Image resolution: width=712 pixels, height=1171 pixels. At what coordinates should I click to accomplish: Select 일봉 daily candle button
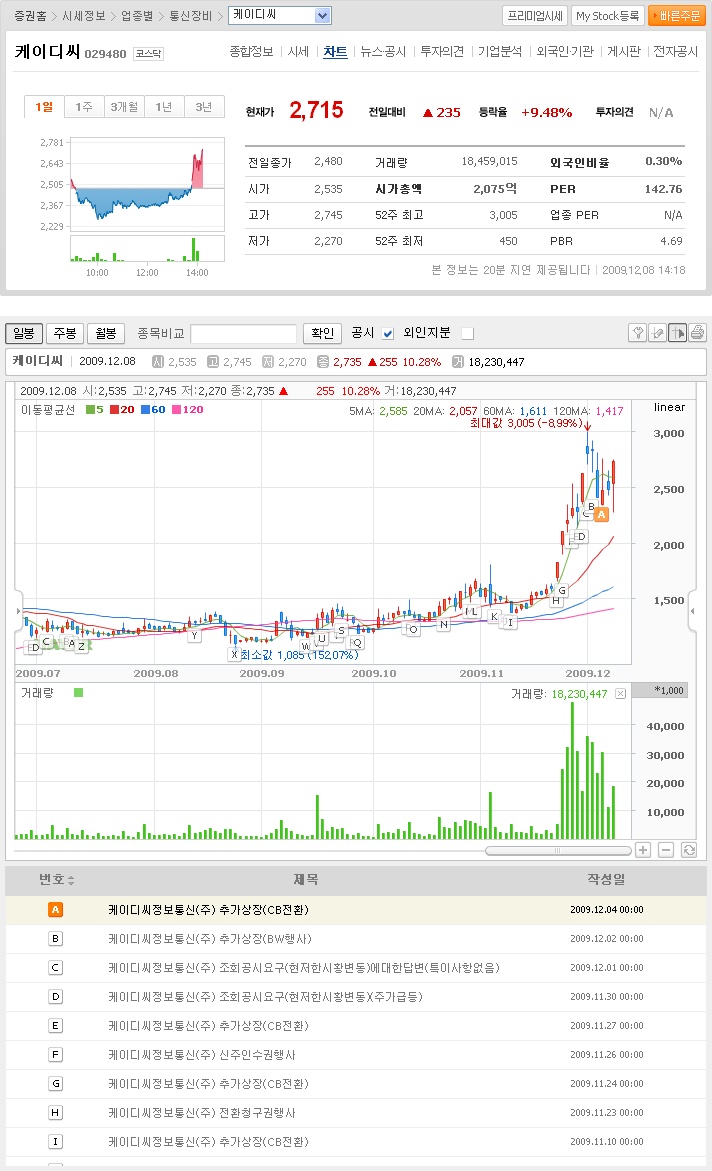(x=24, y=333)
